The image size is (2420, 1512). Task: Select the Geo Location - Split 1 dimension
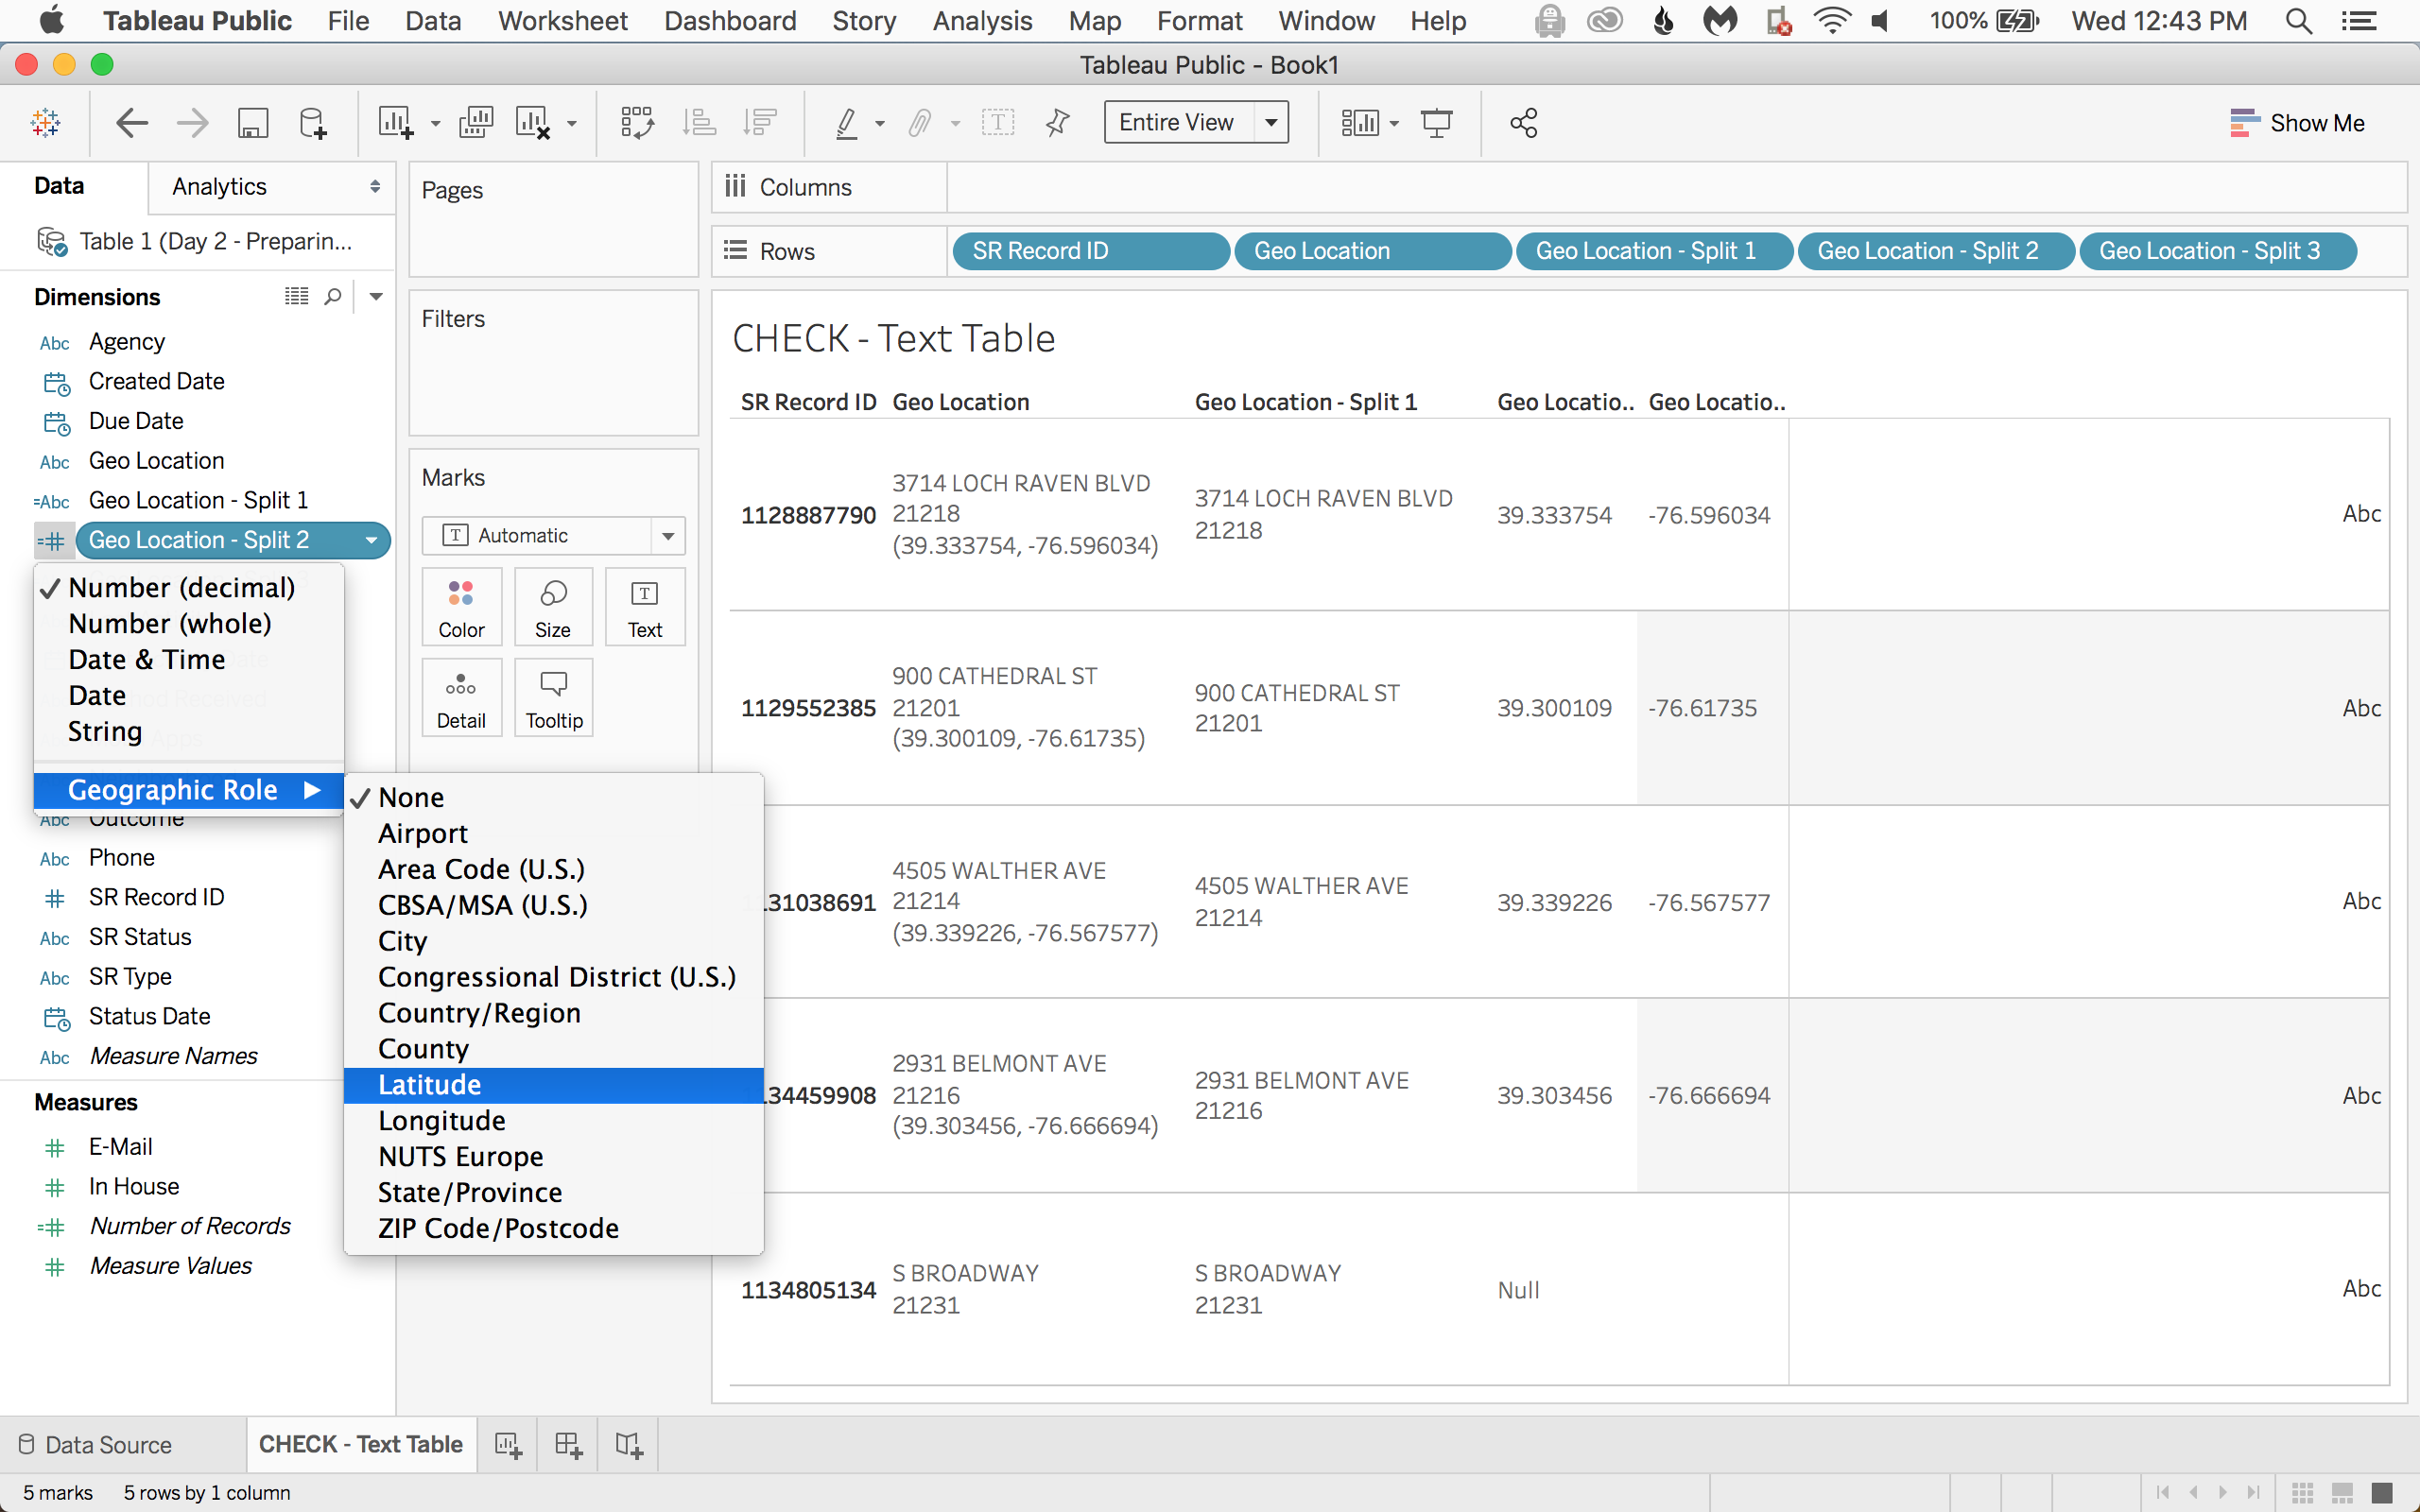tap(198, 501)
